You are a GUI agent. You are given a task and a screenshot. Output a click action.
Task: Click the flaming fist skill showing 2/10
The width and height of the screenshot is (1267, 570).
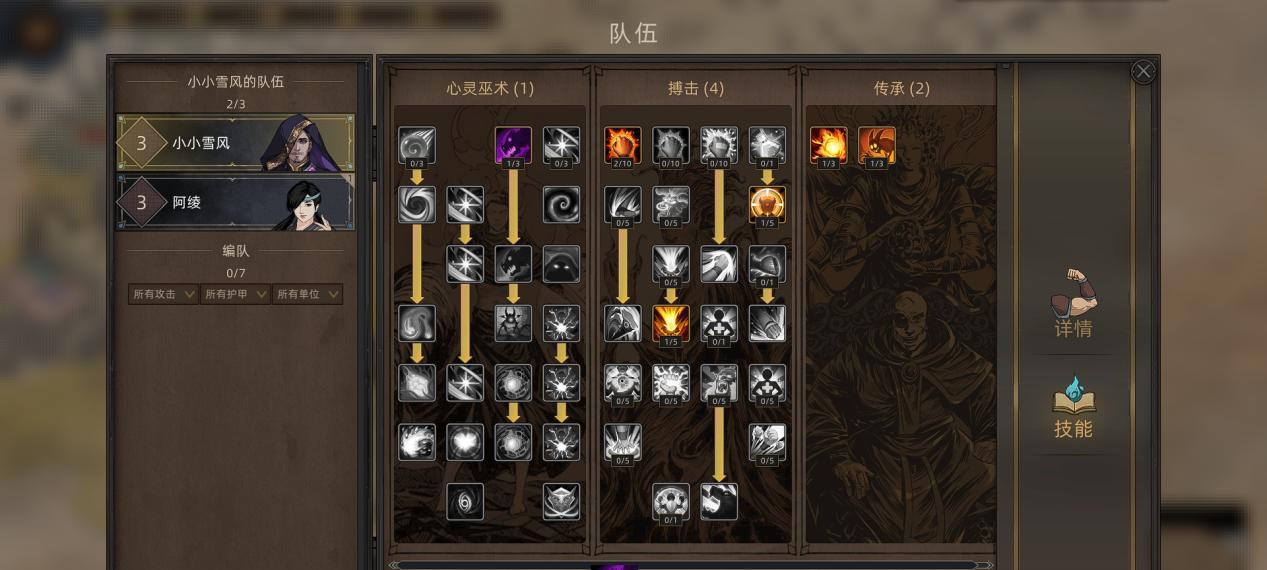[x=623, y=145]
